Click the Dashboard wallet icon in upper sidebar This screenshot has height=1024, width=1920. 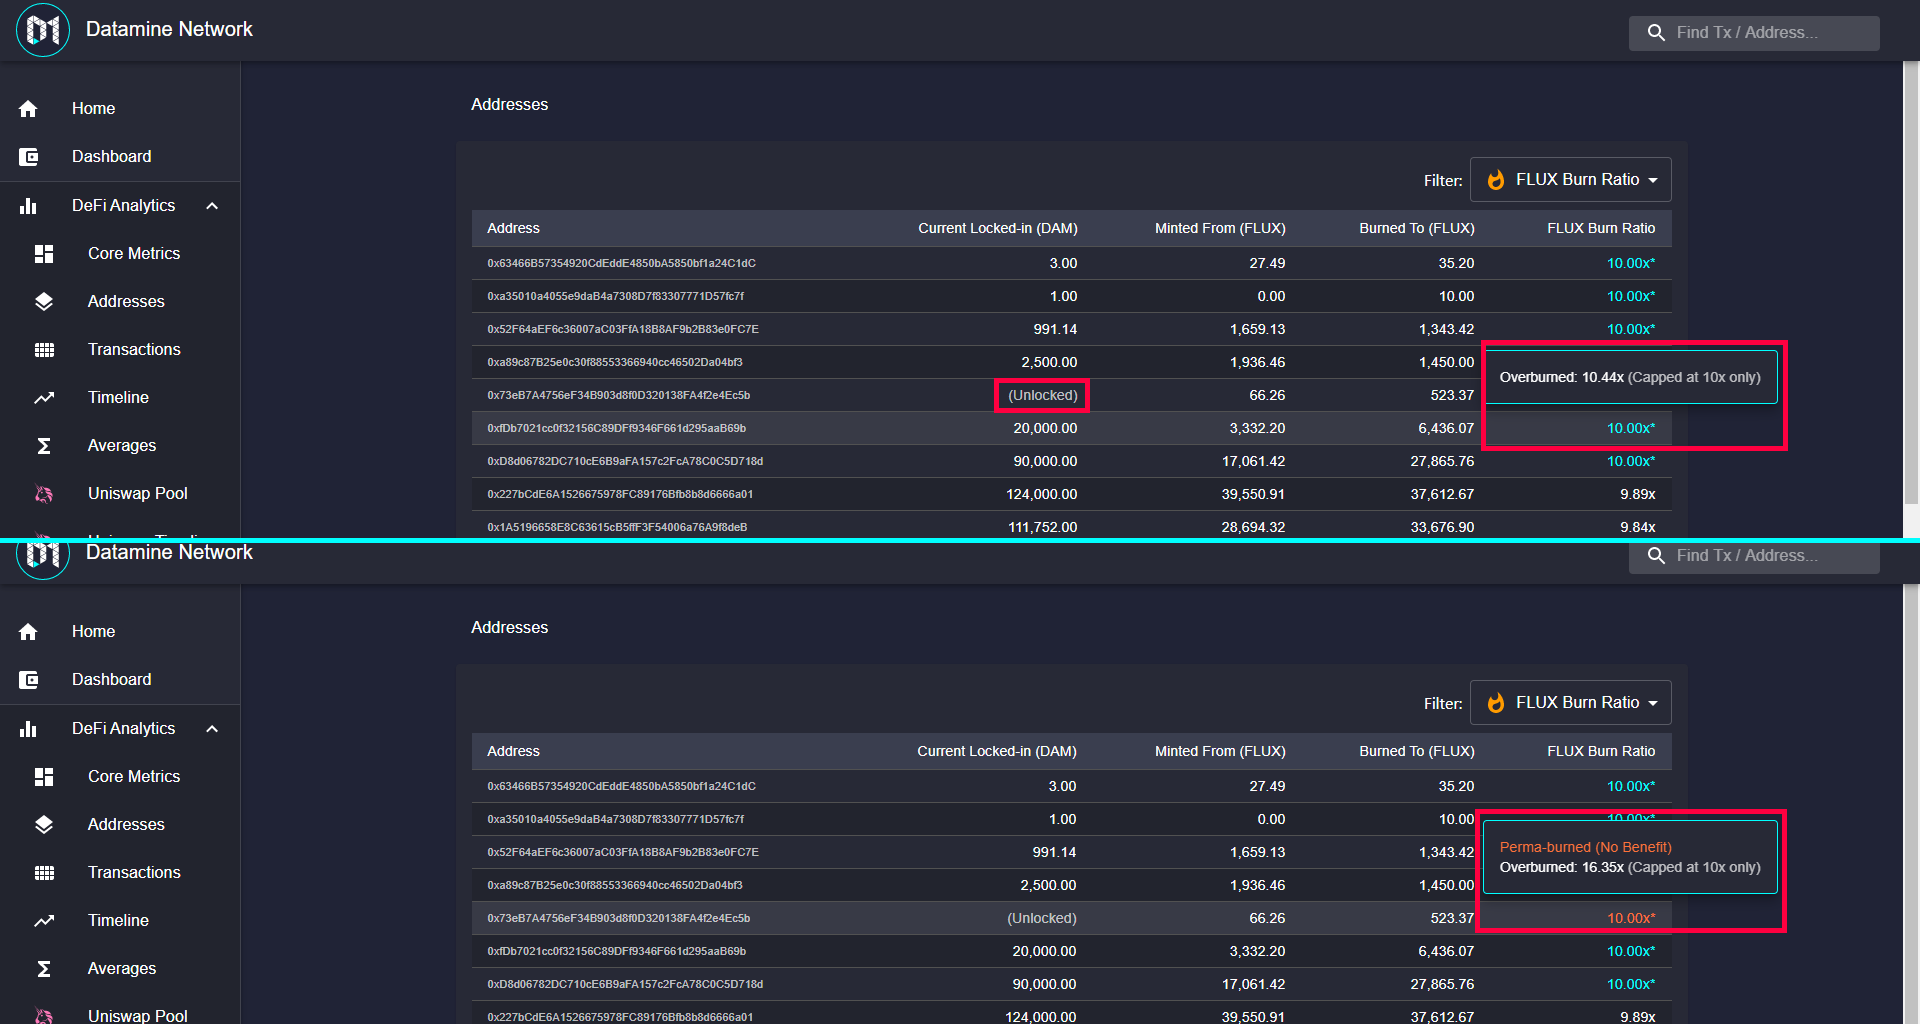coord(28,157)
